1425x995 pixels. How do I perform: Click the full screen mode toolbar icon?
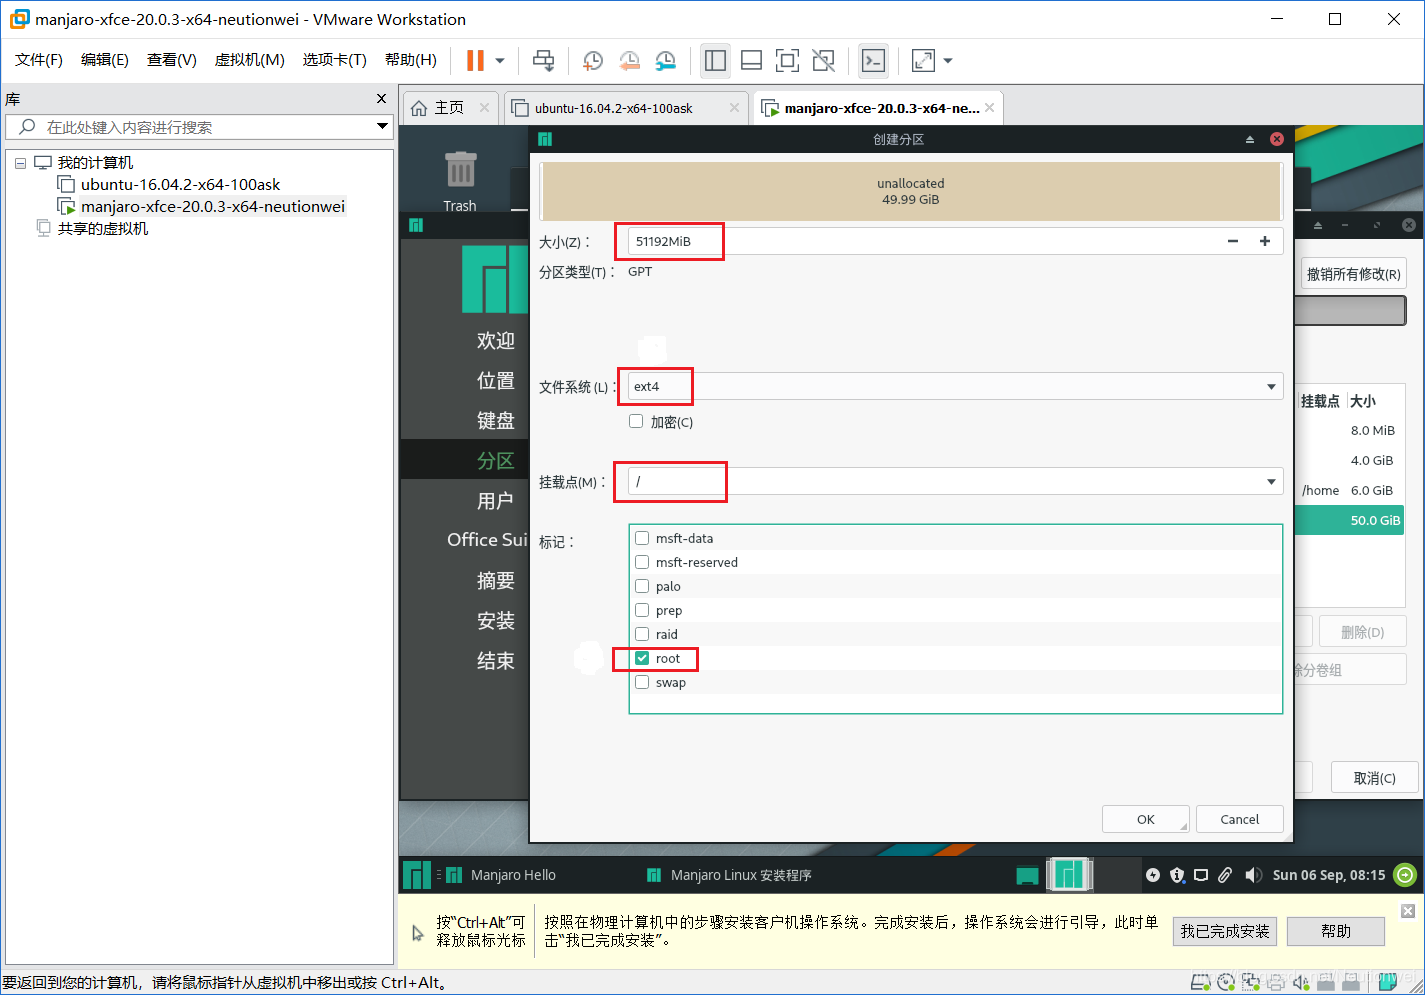[x=787, y=61]
